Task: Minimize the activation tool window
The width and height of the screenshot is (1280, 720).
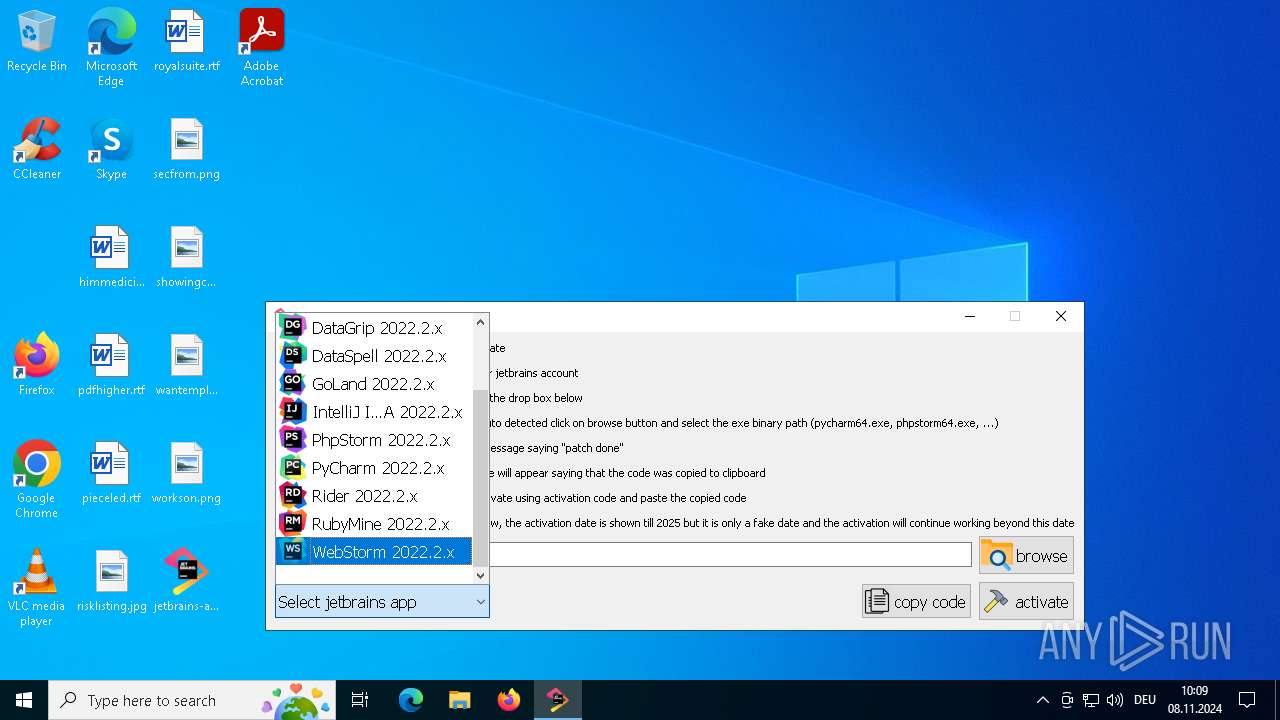Action: pyautogui.click(x=969, y=316)
